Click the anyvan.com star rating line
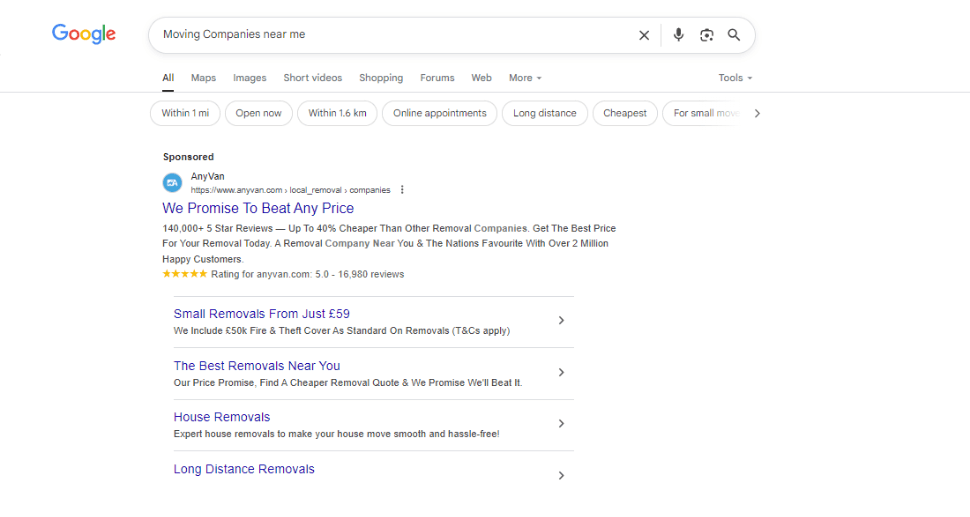This screenshot has width=970, height=517. tap(283, 274)
